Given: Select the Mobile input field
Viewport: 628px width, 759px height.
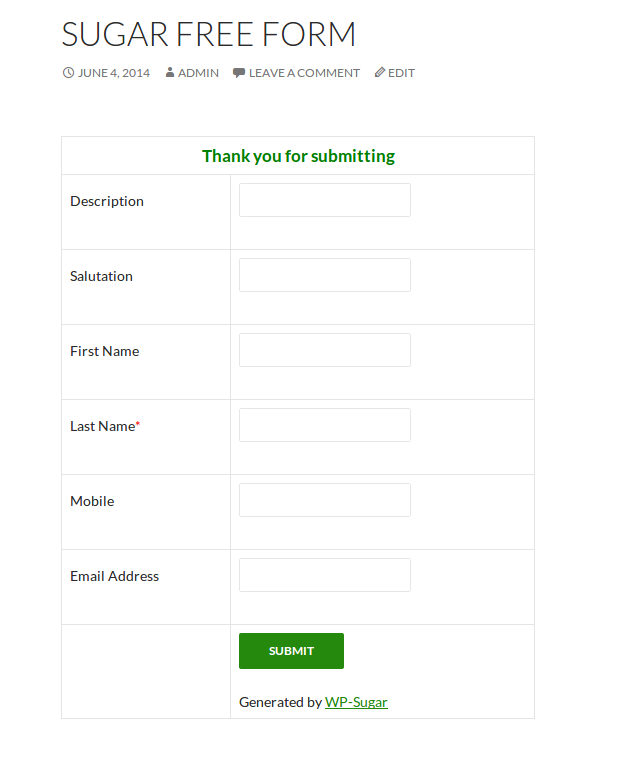Looking at the screenshot, I should click(325, 500).
